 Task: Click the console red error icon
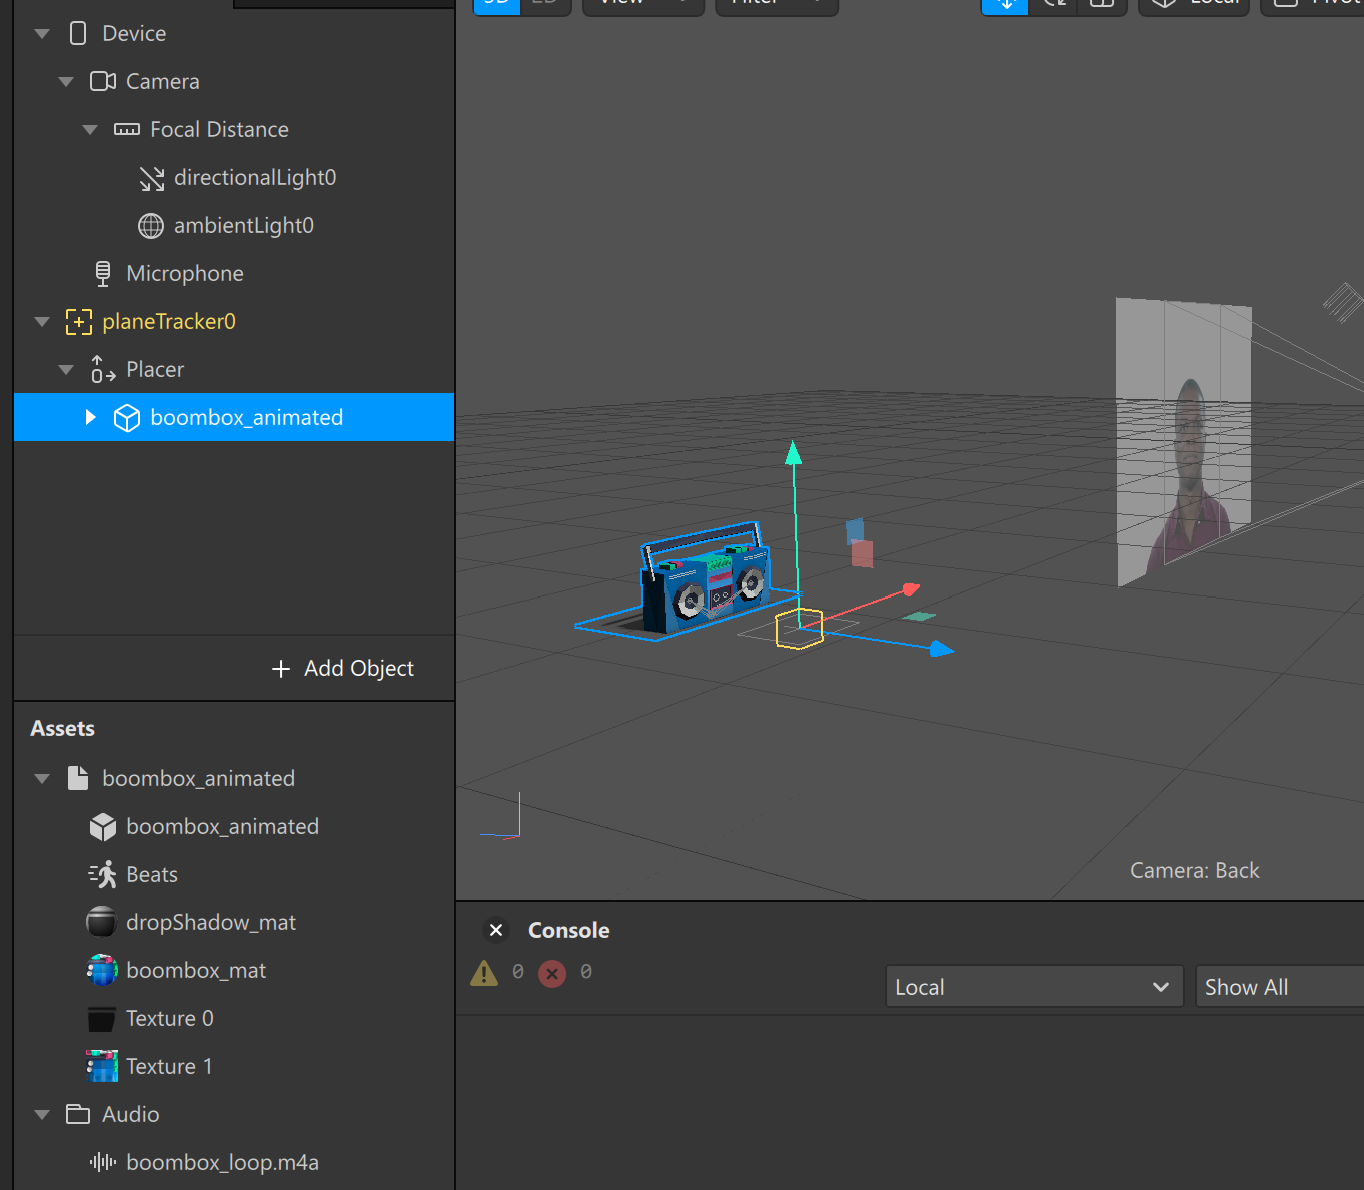(x=552, y=973)
